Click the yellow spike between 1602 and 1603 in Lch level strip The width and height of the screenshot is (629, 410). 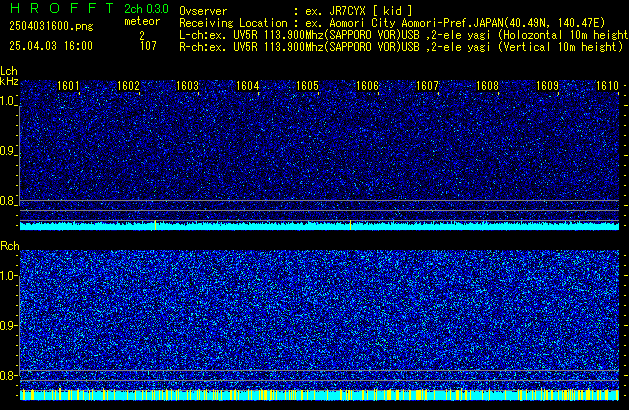click(155, 225)
